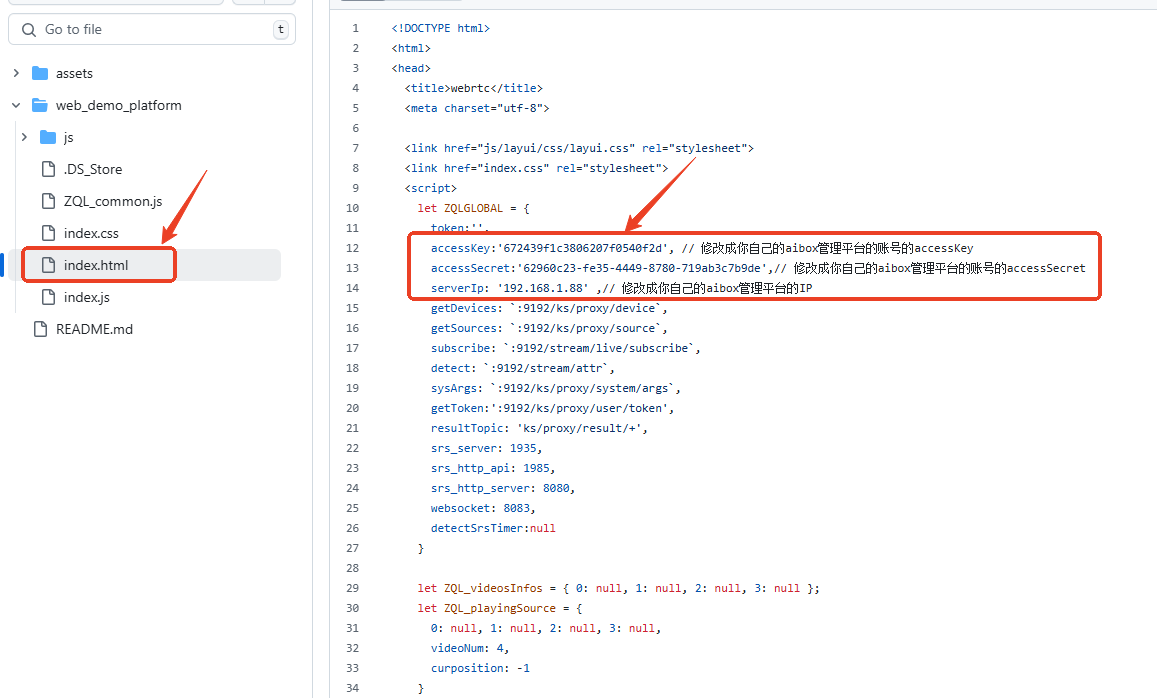The image size is (1157, 698).
Task: Expand the assets folder chevron
Action: point(16,73)
